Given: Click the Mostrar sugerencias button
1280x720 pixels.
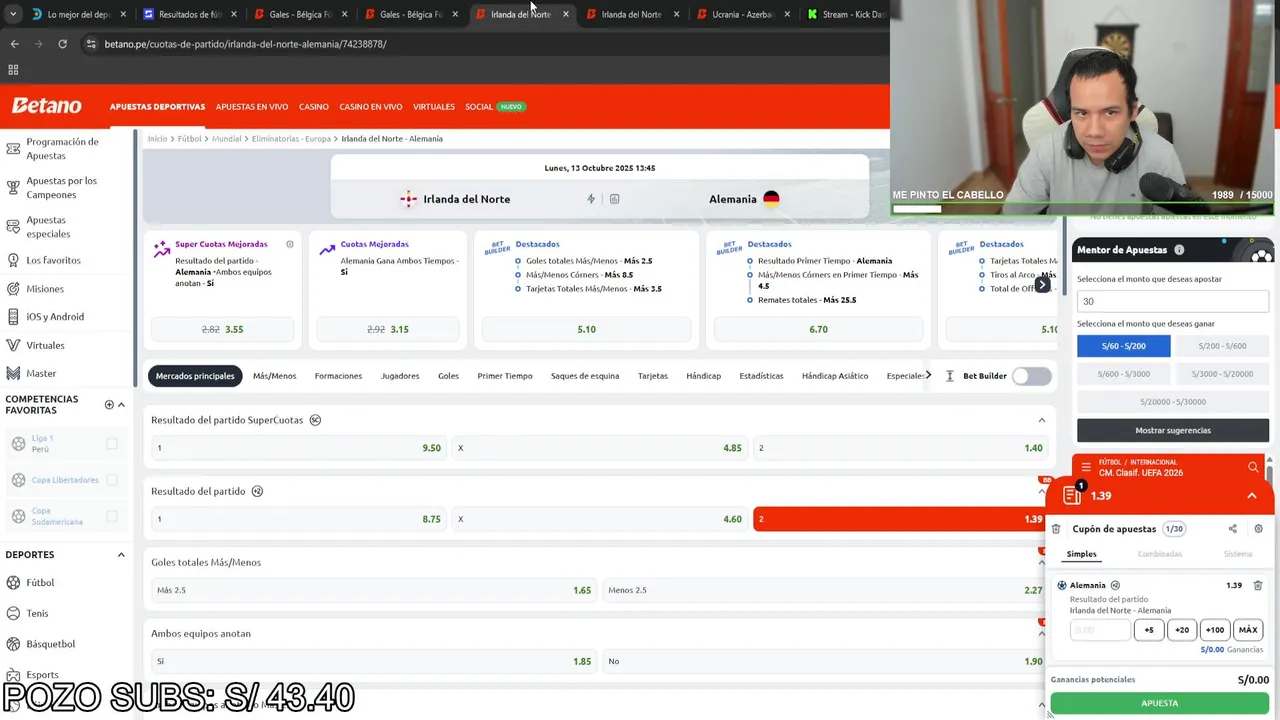Looking at the screenshot, I should 1173,430.
